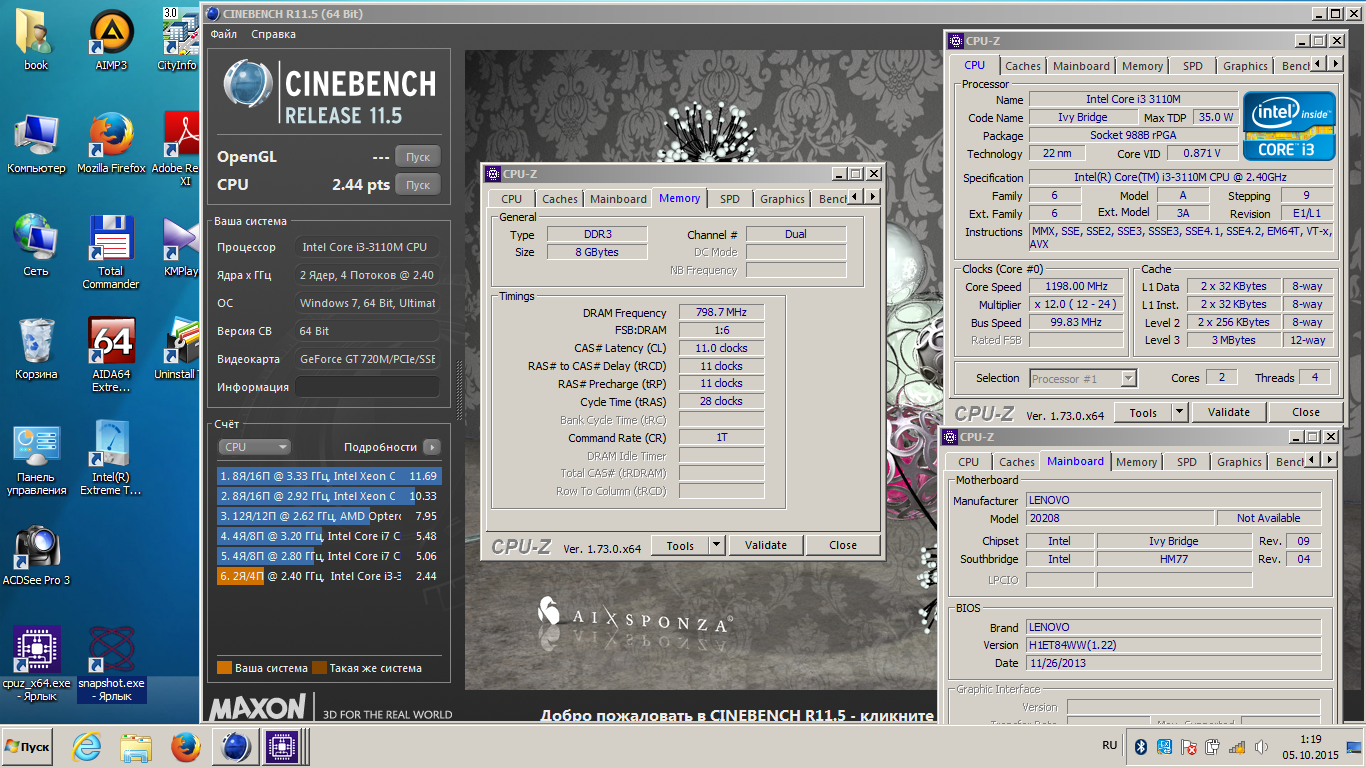Screen dimensions: 1366x768
Task: Click the DRAM Frequency 798.7 MHz value
Action: click(721, 313)
